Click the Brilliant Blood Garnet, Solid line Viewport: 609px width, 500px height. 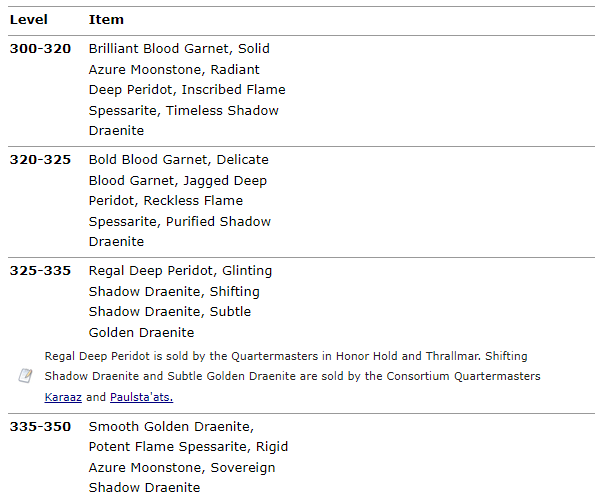pos(179,48)
